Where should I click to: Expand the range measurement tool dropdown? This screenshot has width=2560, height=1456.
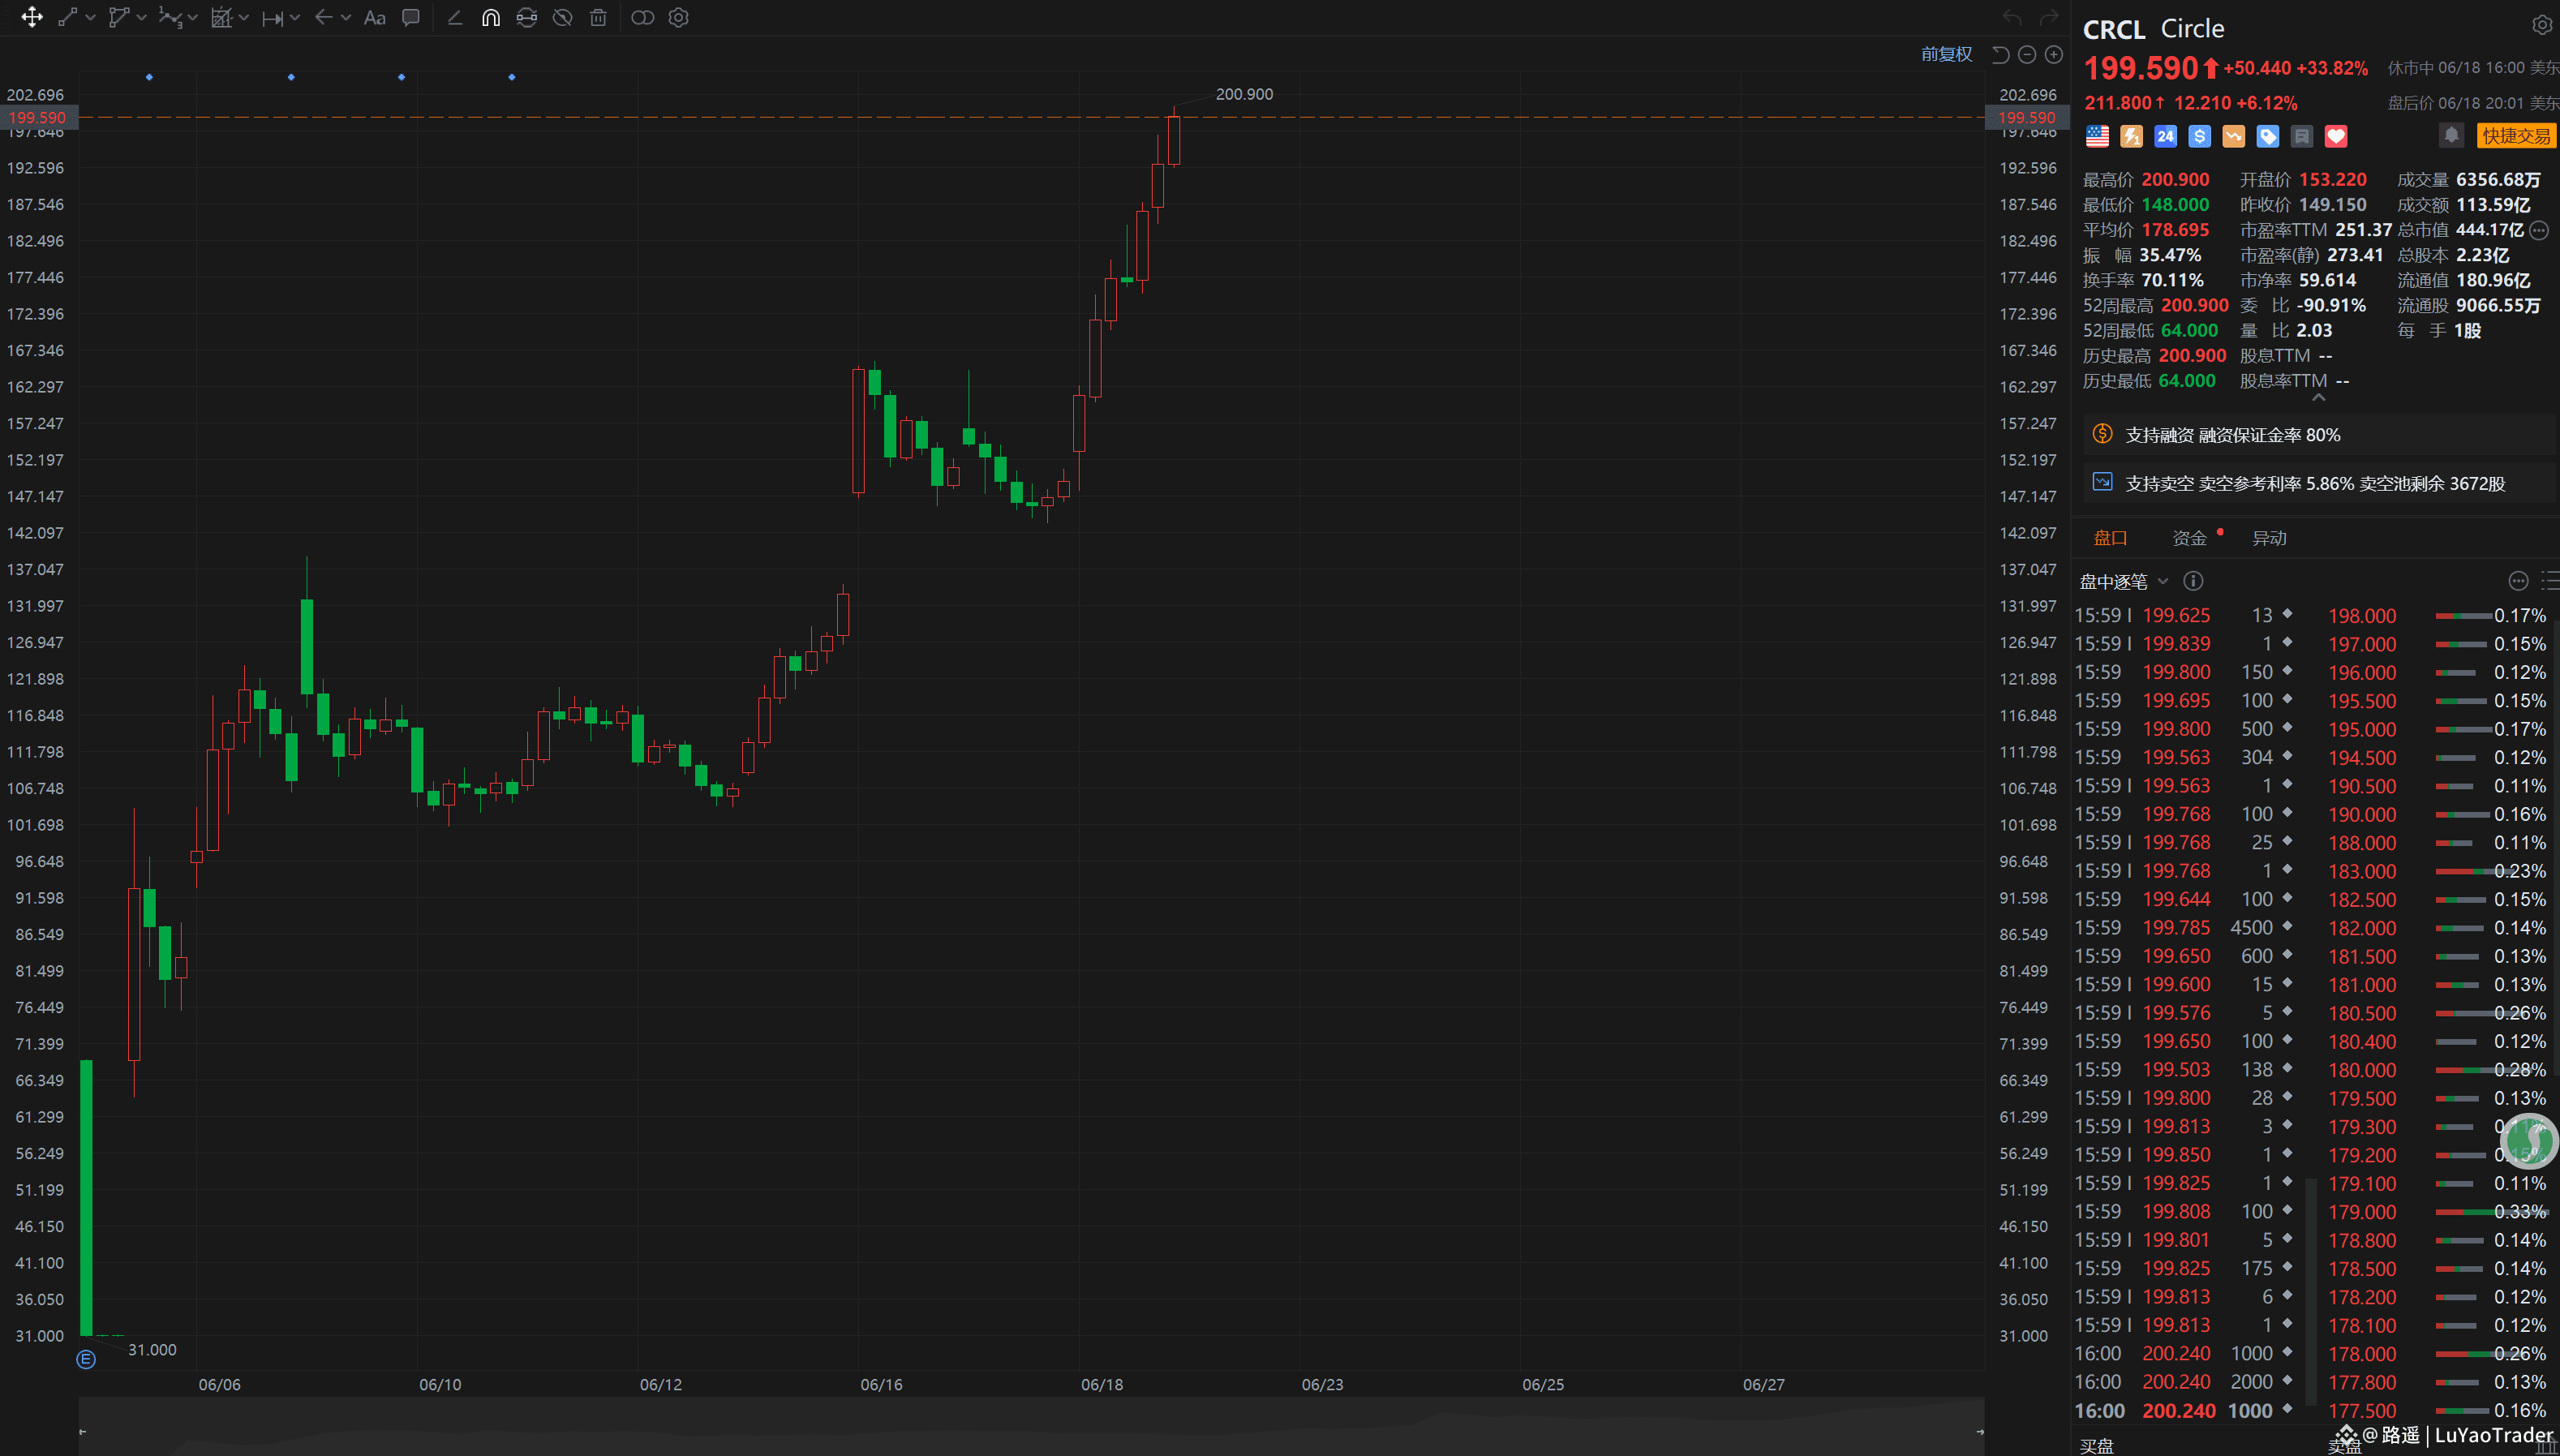tap(295, 18)
